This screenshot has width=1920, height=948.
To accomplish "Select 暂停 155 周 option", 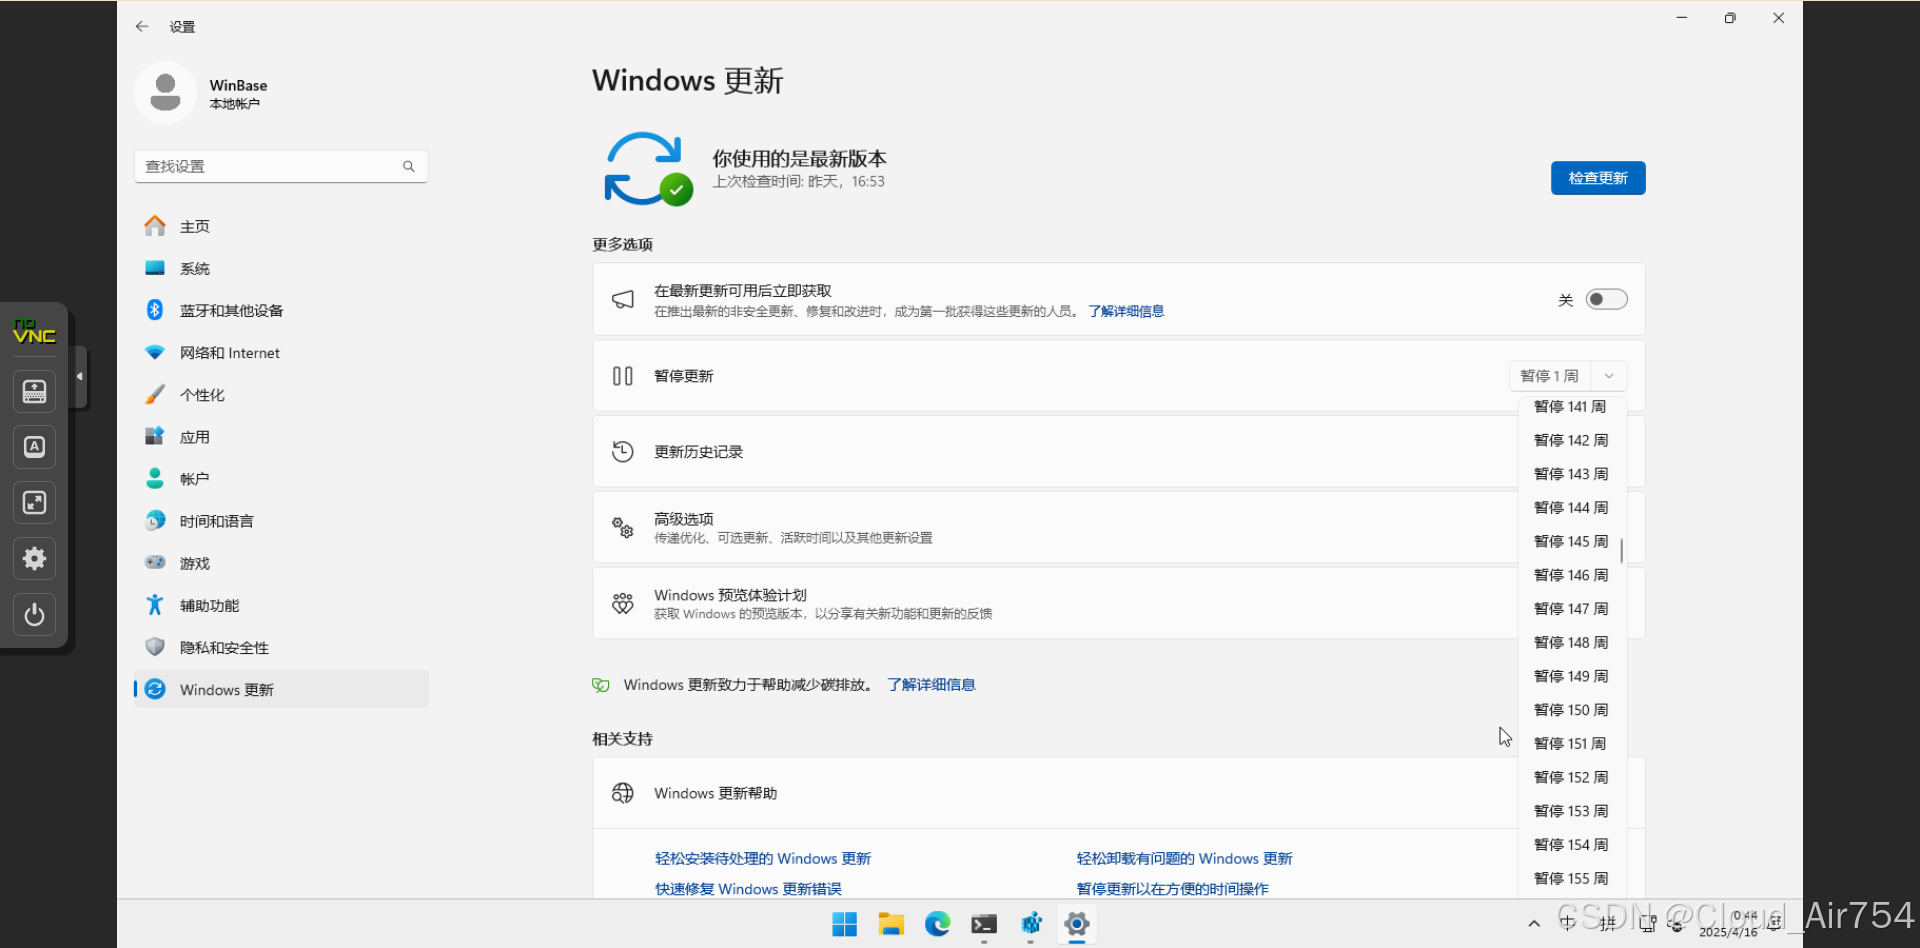I will point(1571,879).
